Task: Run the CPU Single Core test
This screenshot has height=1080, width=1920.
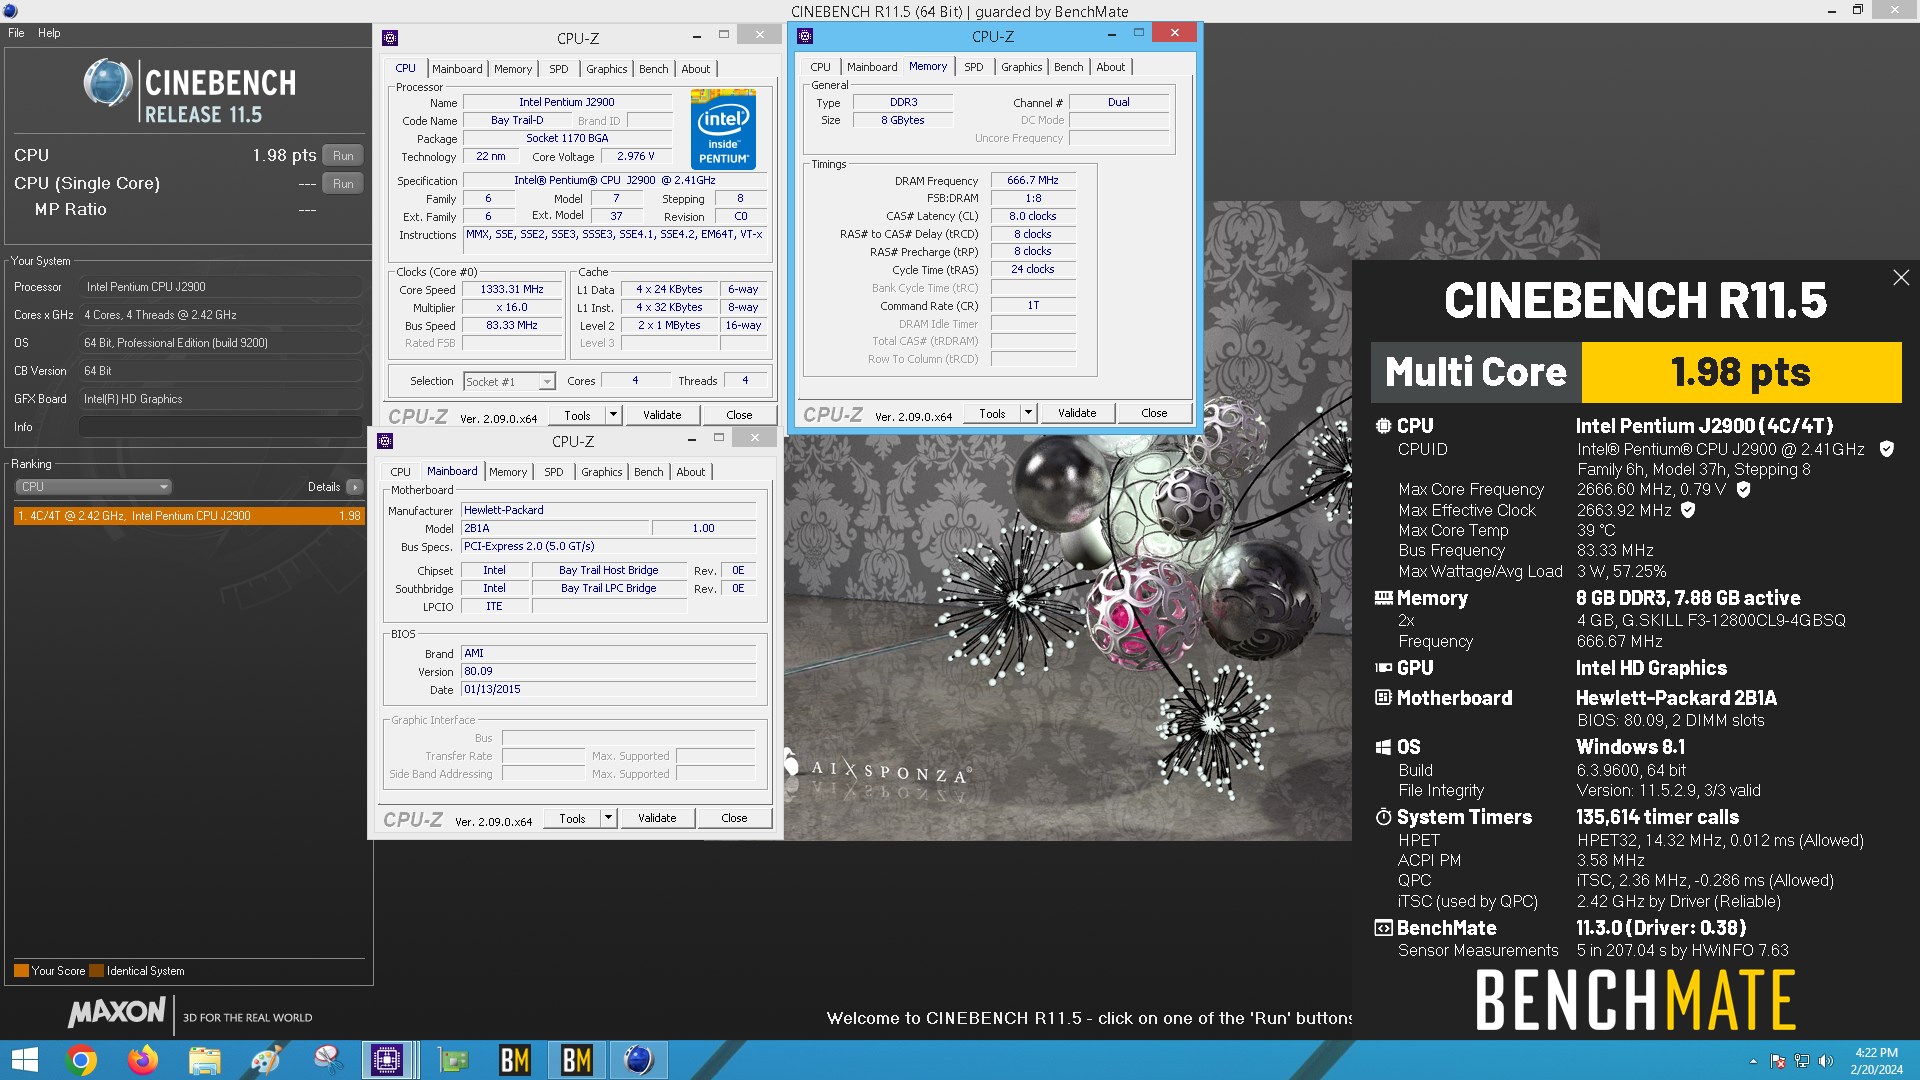Action: (x=343, y=184)
